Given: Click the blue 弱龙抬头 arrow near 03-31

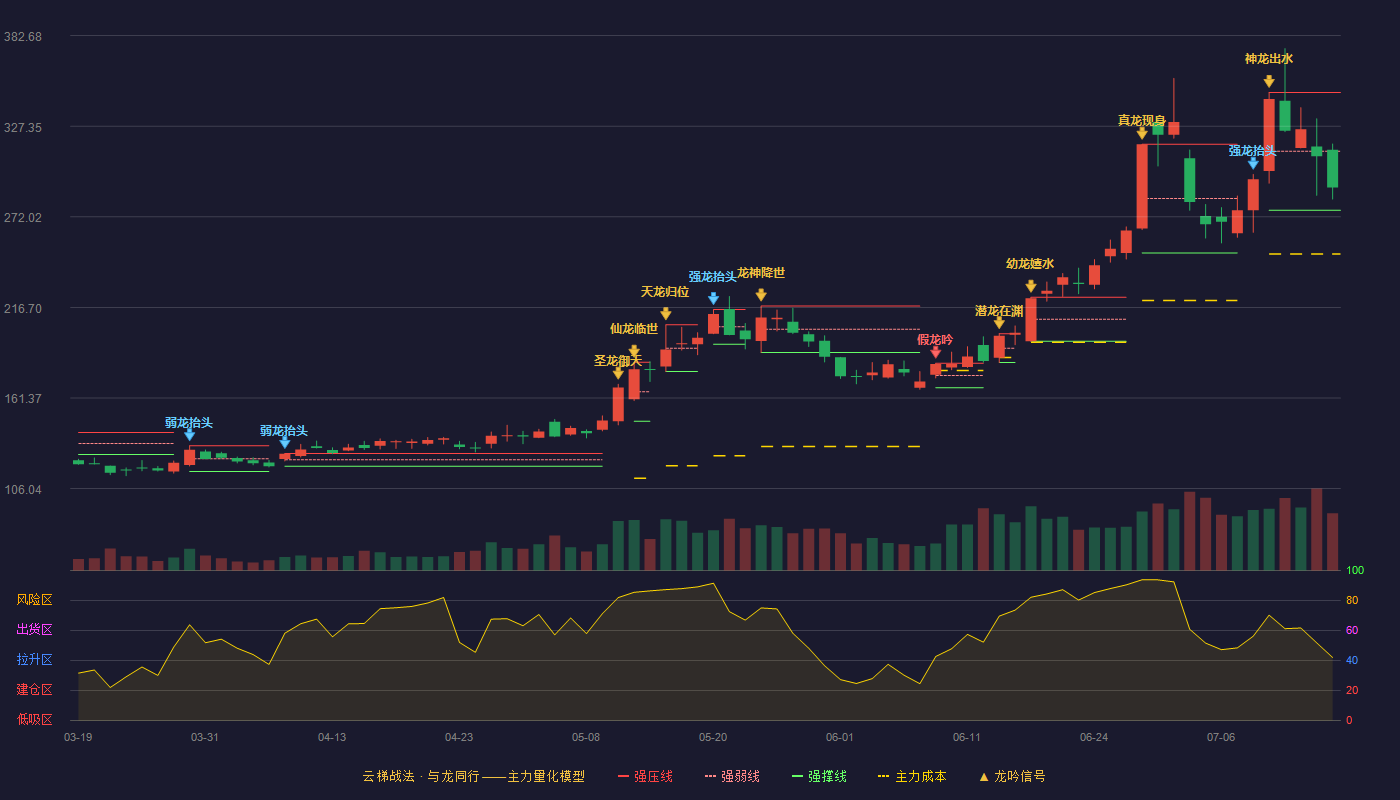Looking at the screenshot, I should [x=189, y=435].
